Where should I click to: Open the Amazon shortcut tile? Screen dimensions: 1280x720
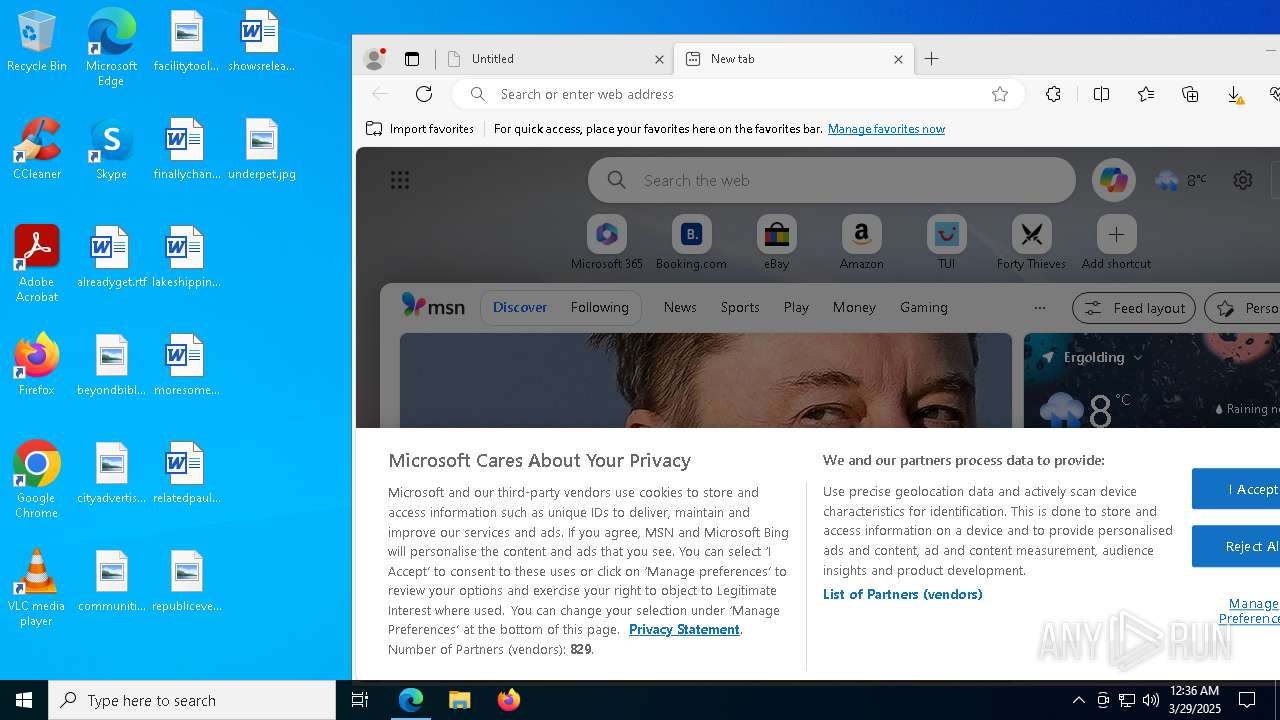point(862,242)
